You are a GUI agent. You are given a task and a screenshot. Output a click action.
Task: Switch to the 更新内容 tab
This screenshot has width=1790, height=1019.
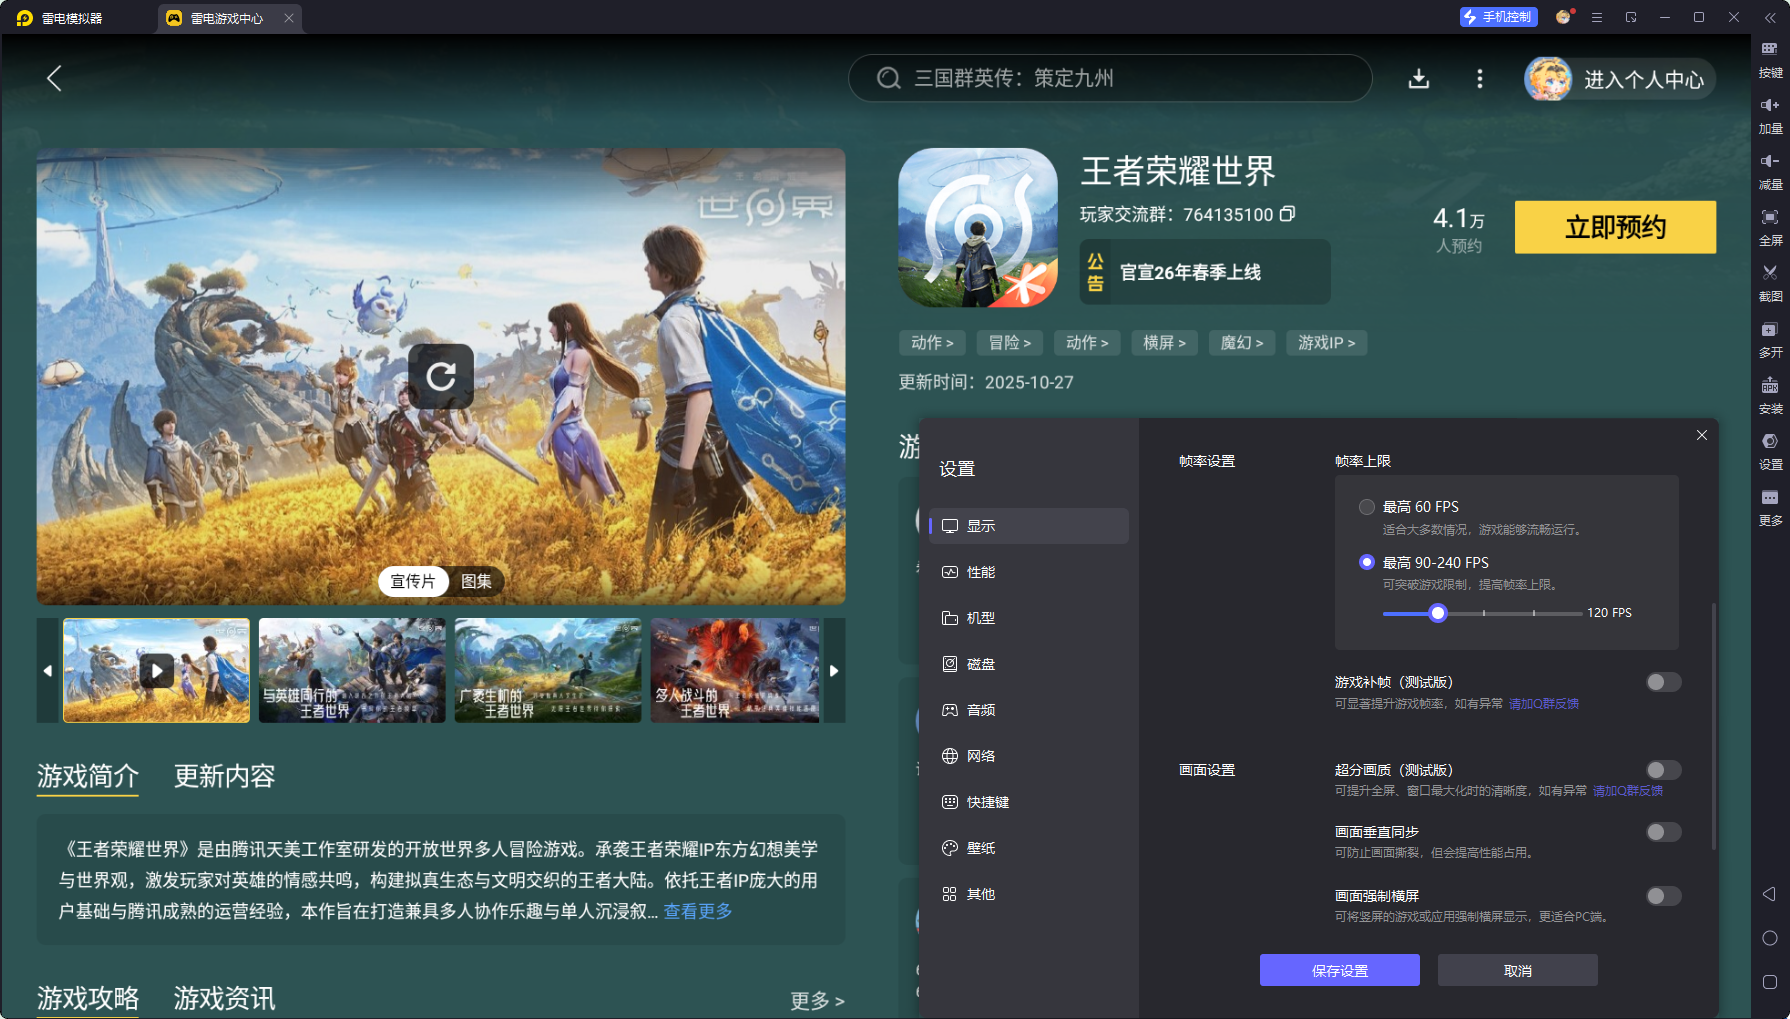(x=225, y=777)
